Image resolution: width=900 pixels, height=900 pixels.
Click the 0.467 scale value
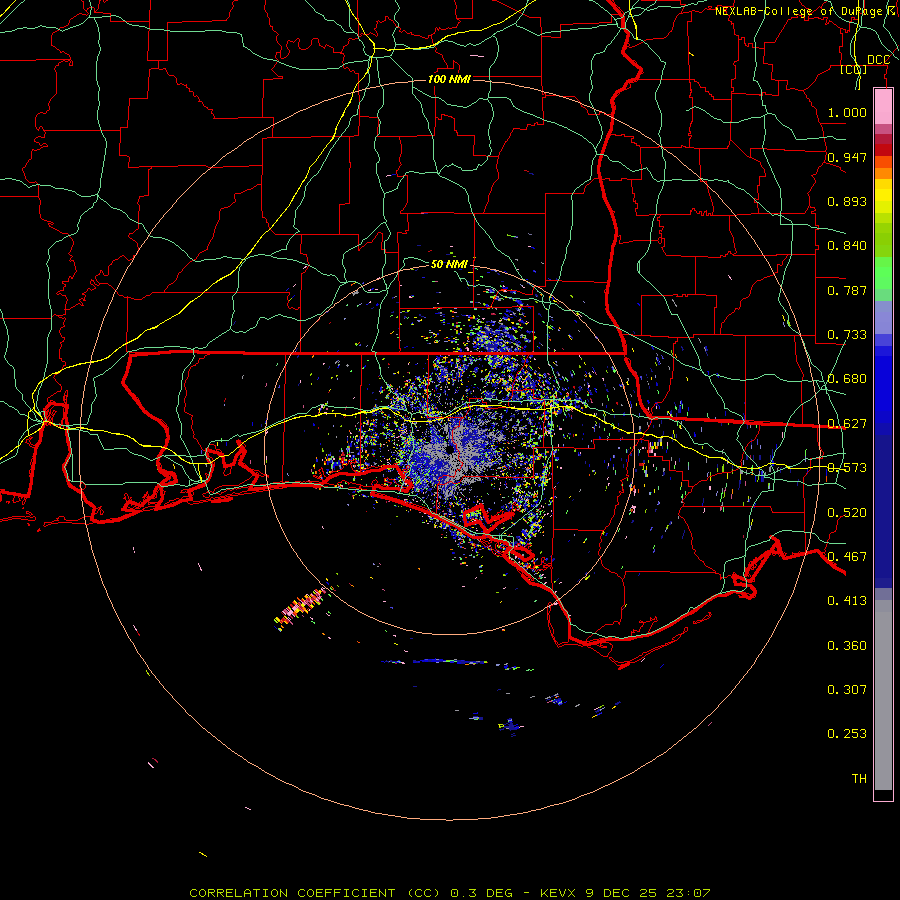click(x=847, y=556)
